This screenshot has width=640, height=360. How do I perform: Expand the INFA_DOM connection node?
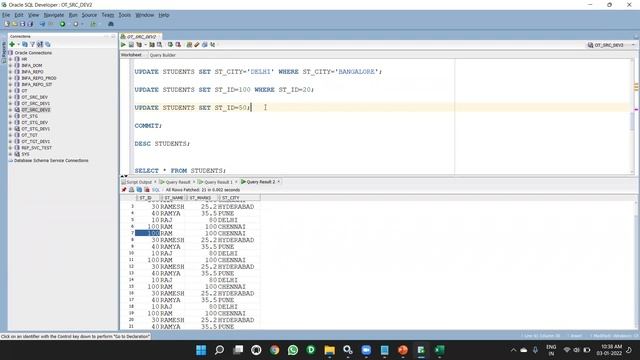click(11, 65)
